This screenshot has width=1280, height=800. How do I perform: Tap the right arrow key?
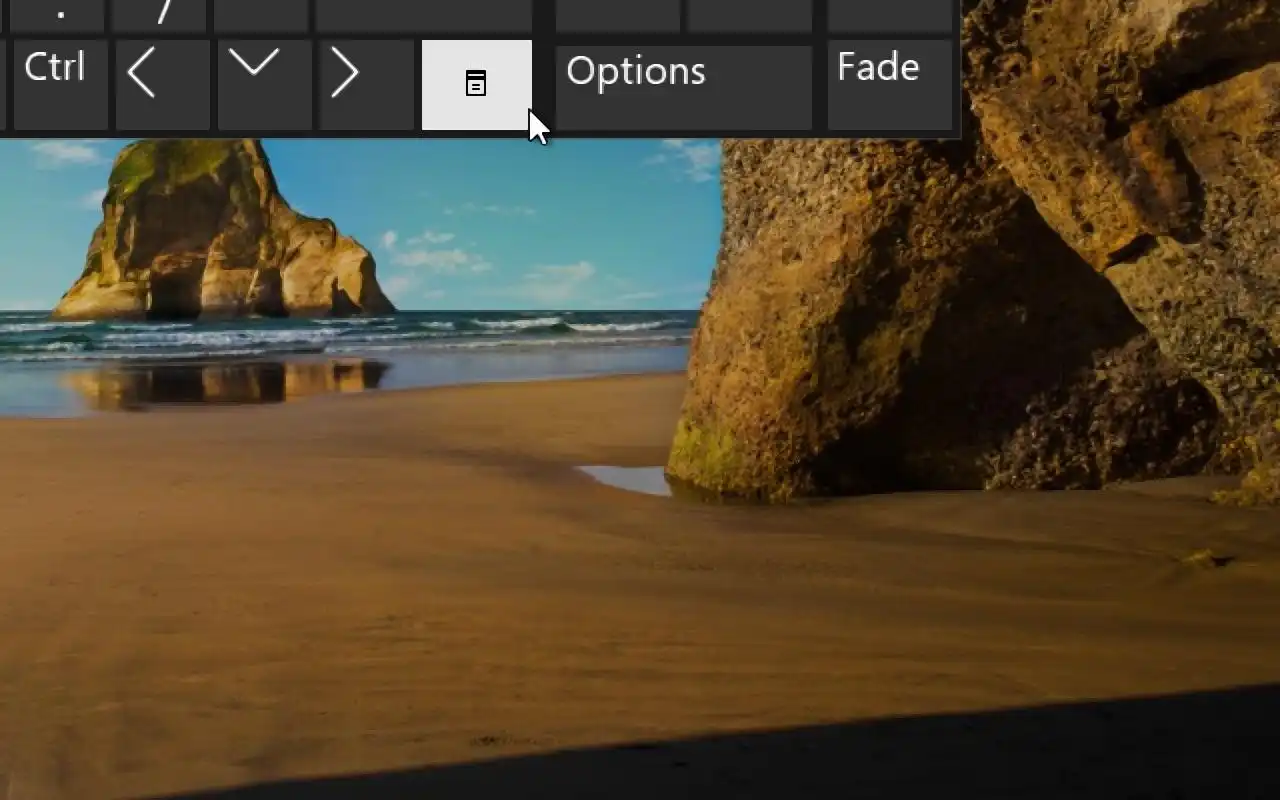pyautogui.click(x=367, y=85)
